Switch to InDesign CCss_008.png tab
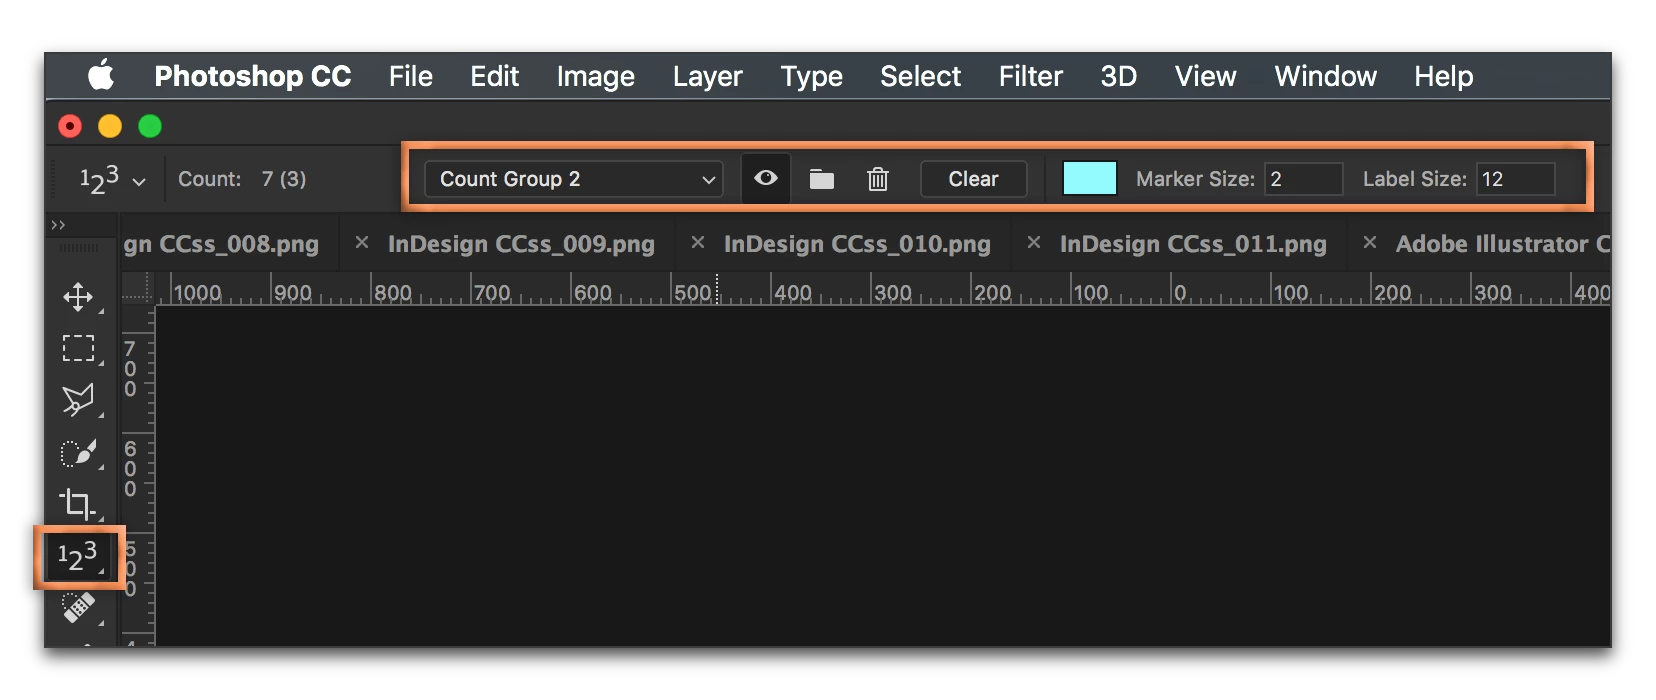The height and width of the screenshot is (700, 1656). [x=221, y=244]
